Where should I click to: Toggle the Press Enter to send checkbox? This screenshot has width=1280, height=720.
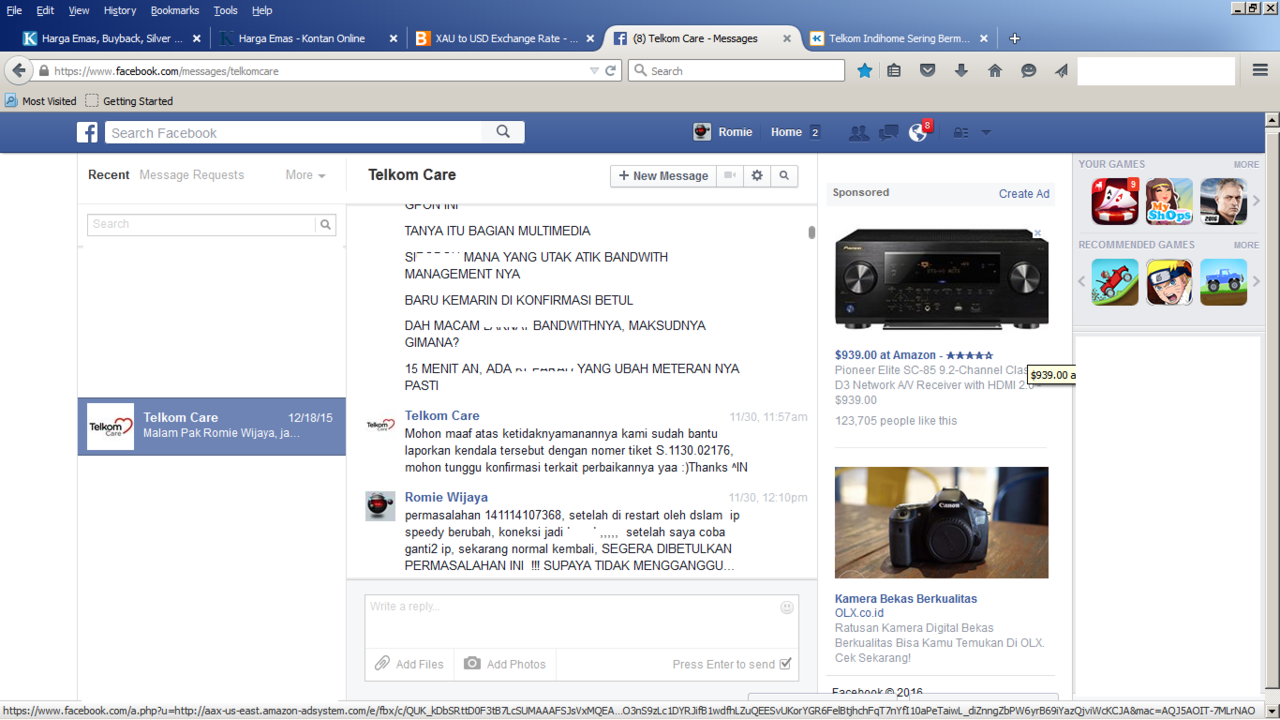pos(786,663)
